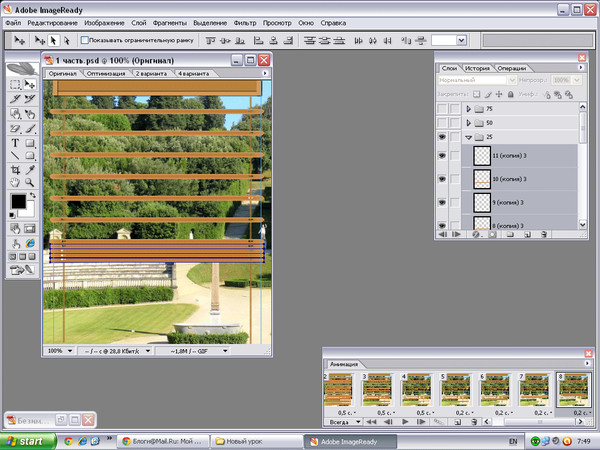Show the layer set 50
Image resolution: width=600 pixels, height=450 pixels.
[442, 123]
